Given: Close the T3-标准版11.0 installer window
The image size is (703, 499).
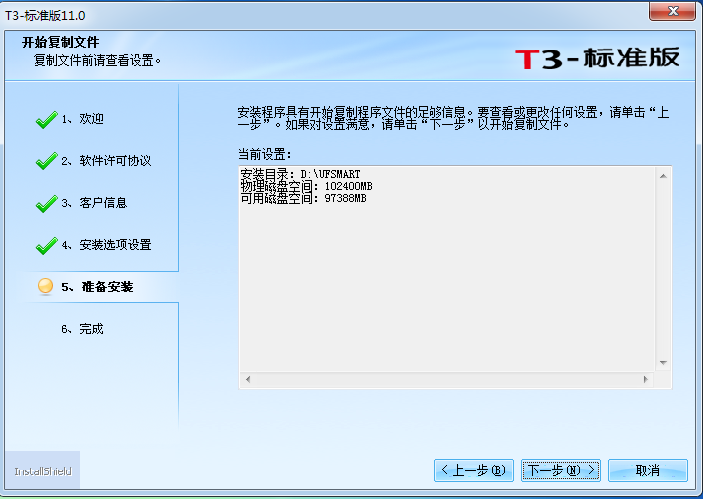Looking at the screenshot, I should pos(672,11).
